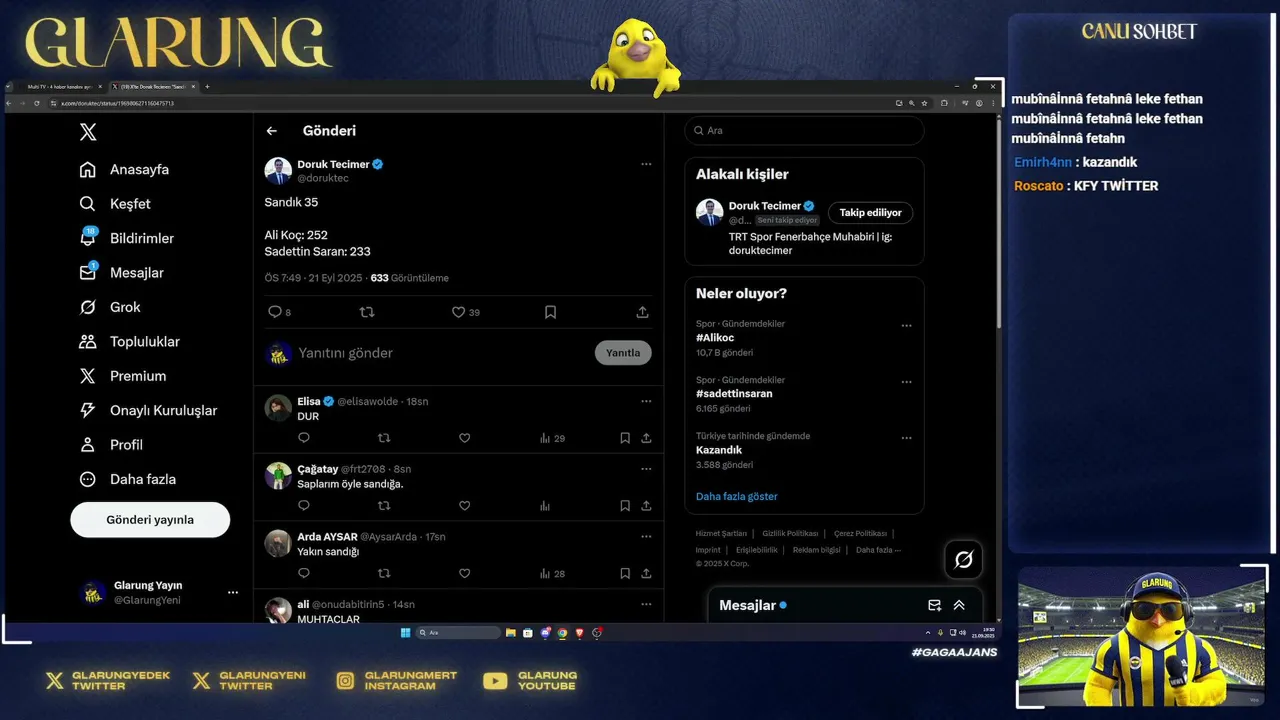The height and width of the screenshot is (720, 1280).
Task: Open Kazandık trending topic
Action: click(719, 450)
